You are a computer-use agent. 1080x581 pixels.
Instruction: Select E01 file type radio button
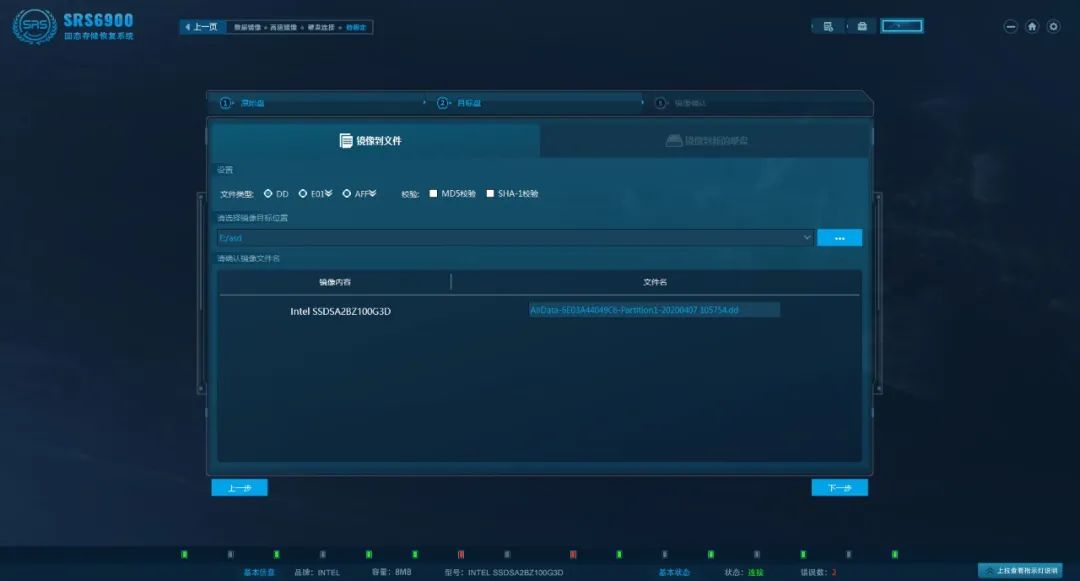302,193
